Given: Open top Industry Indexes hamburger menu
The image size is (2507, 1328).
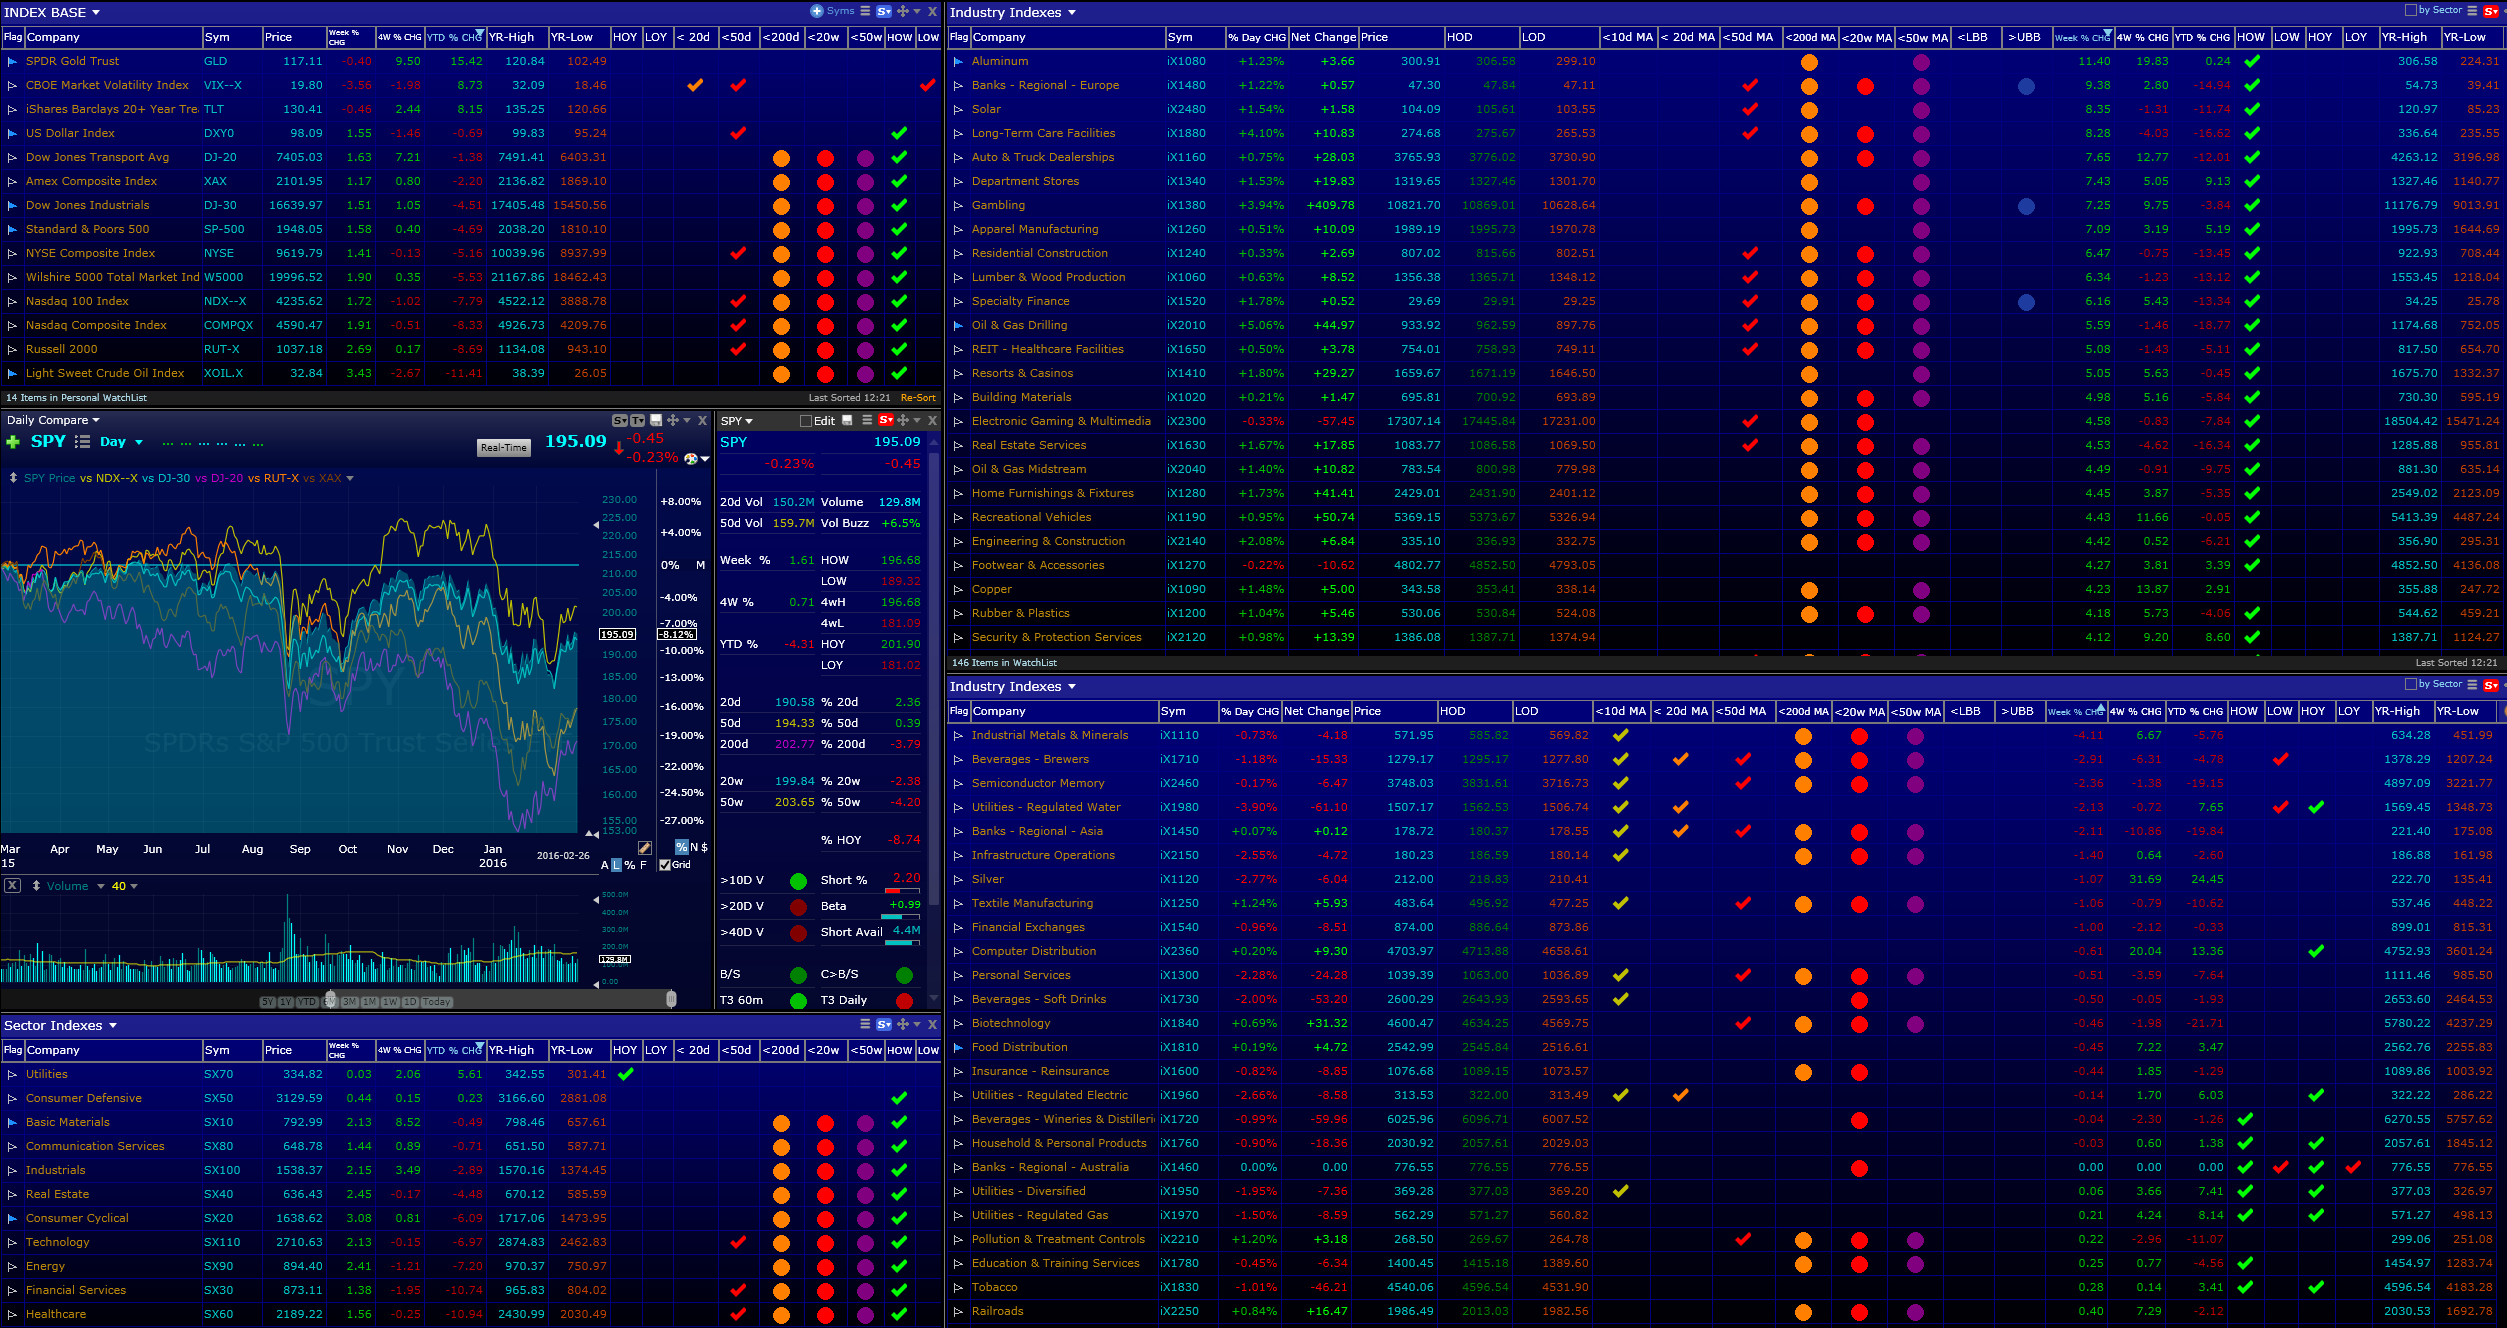Looking at the screenshot, I should pyautogui.click(x=2472, y=11).
